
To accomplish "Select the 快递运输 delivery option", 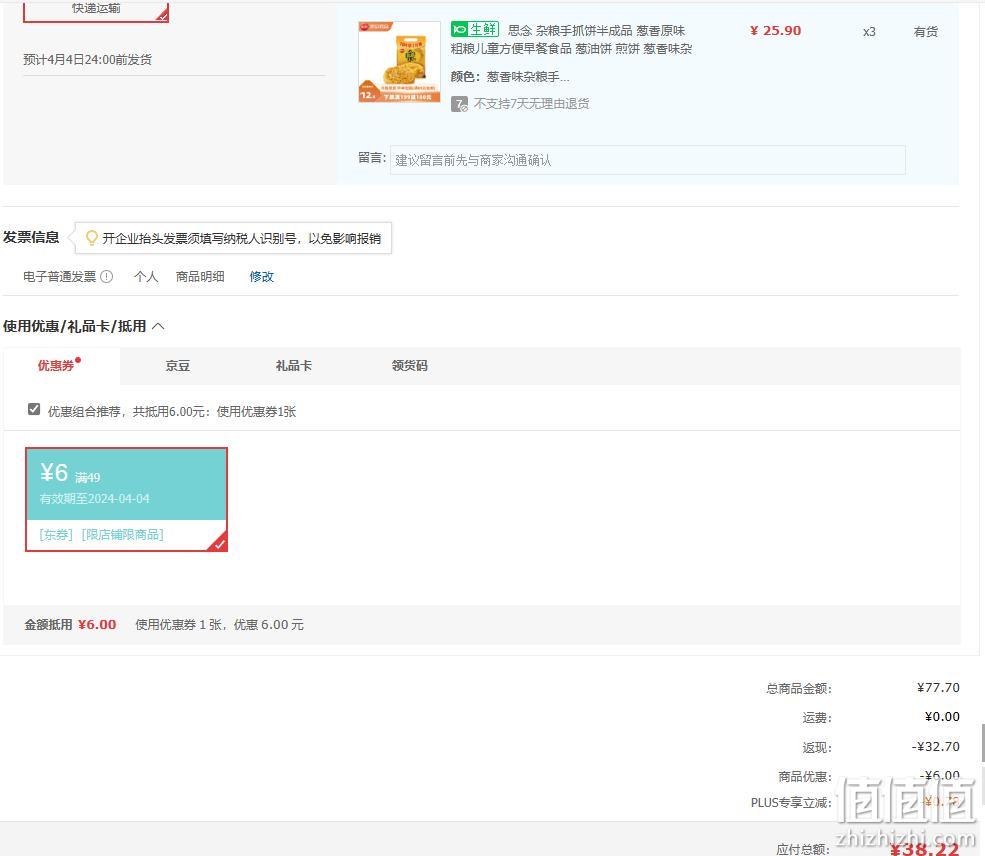I will click(x=96, y=10).
